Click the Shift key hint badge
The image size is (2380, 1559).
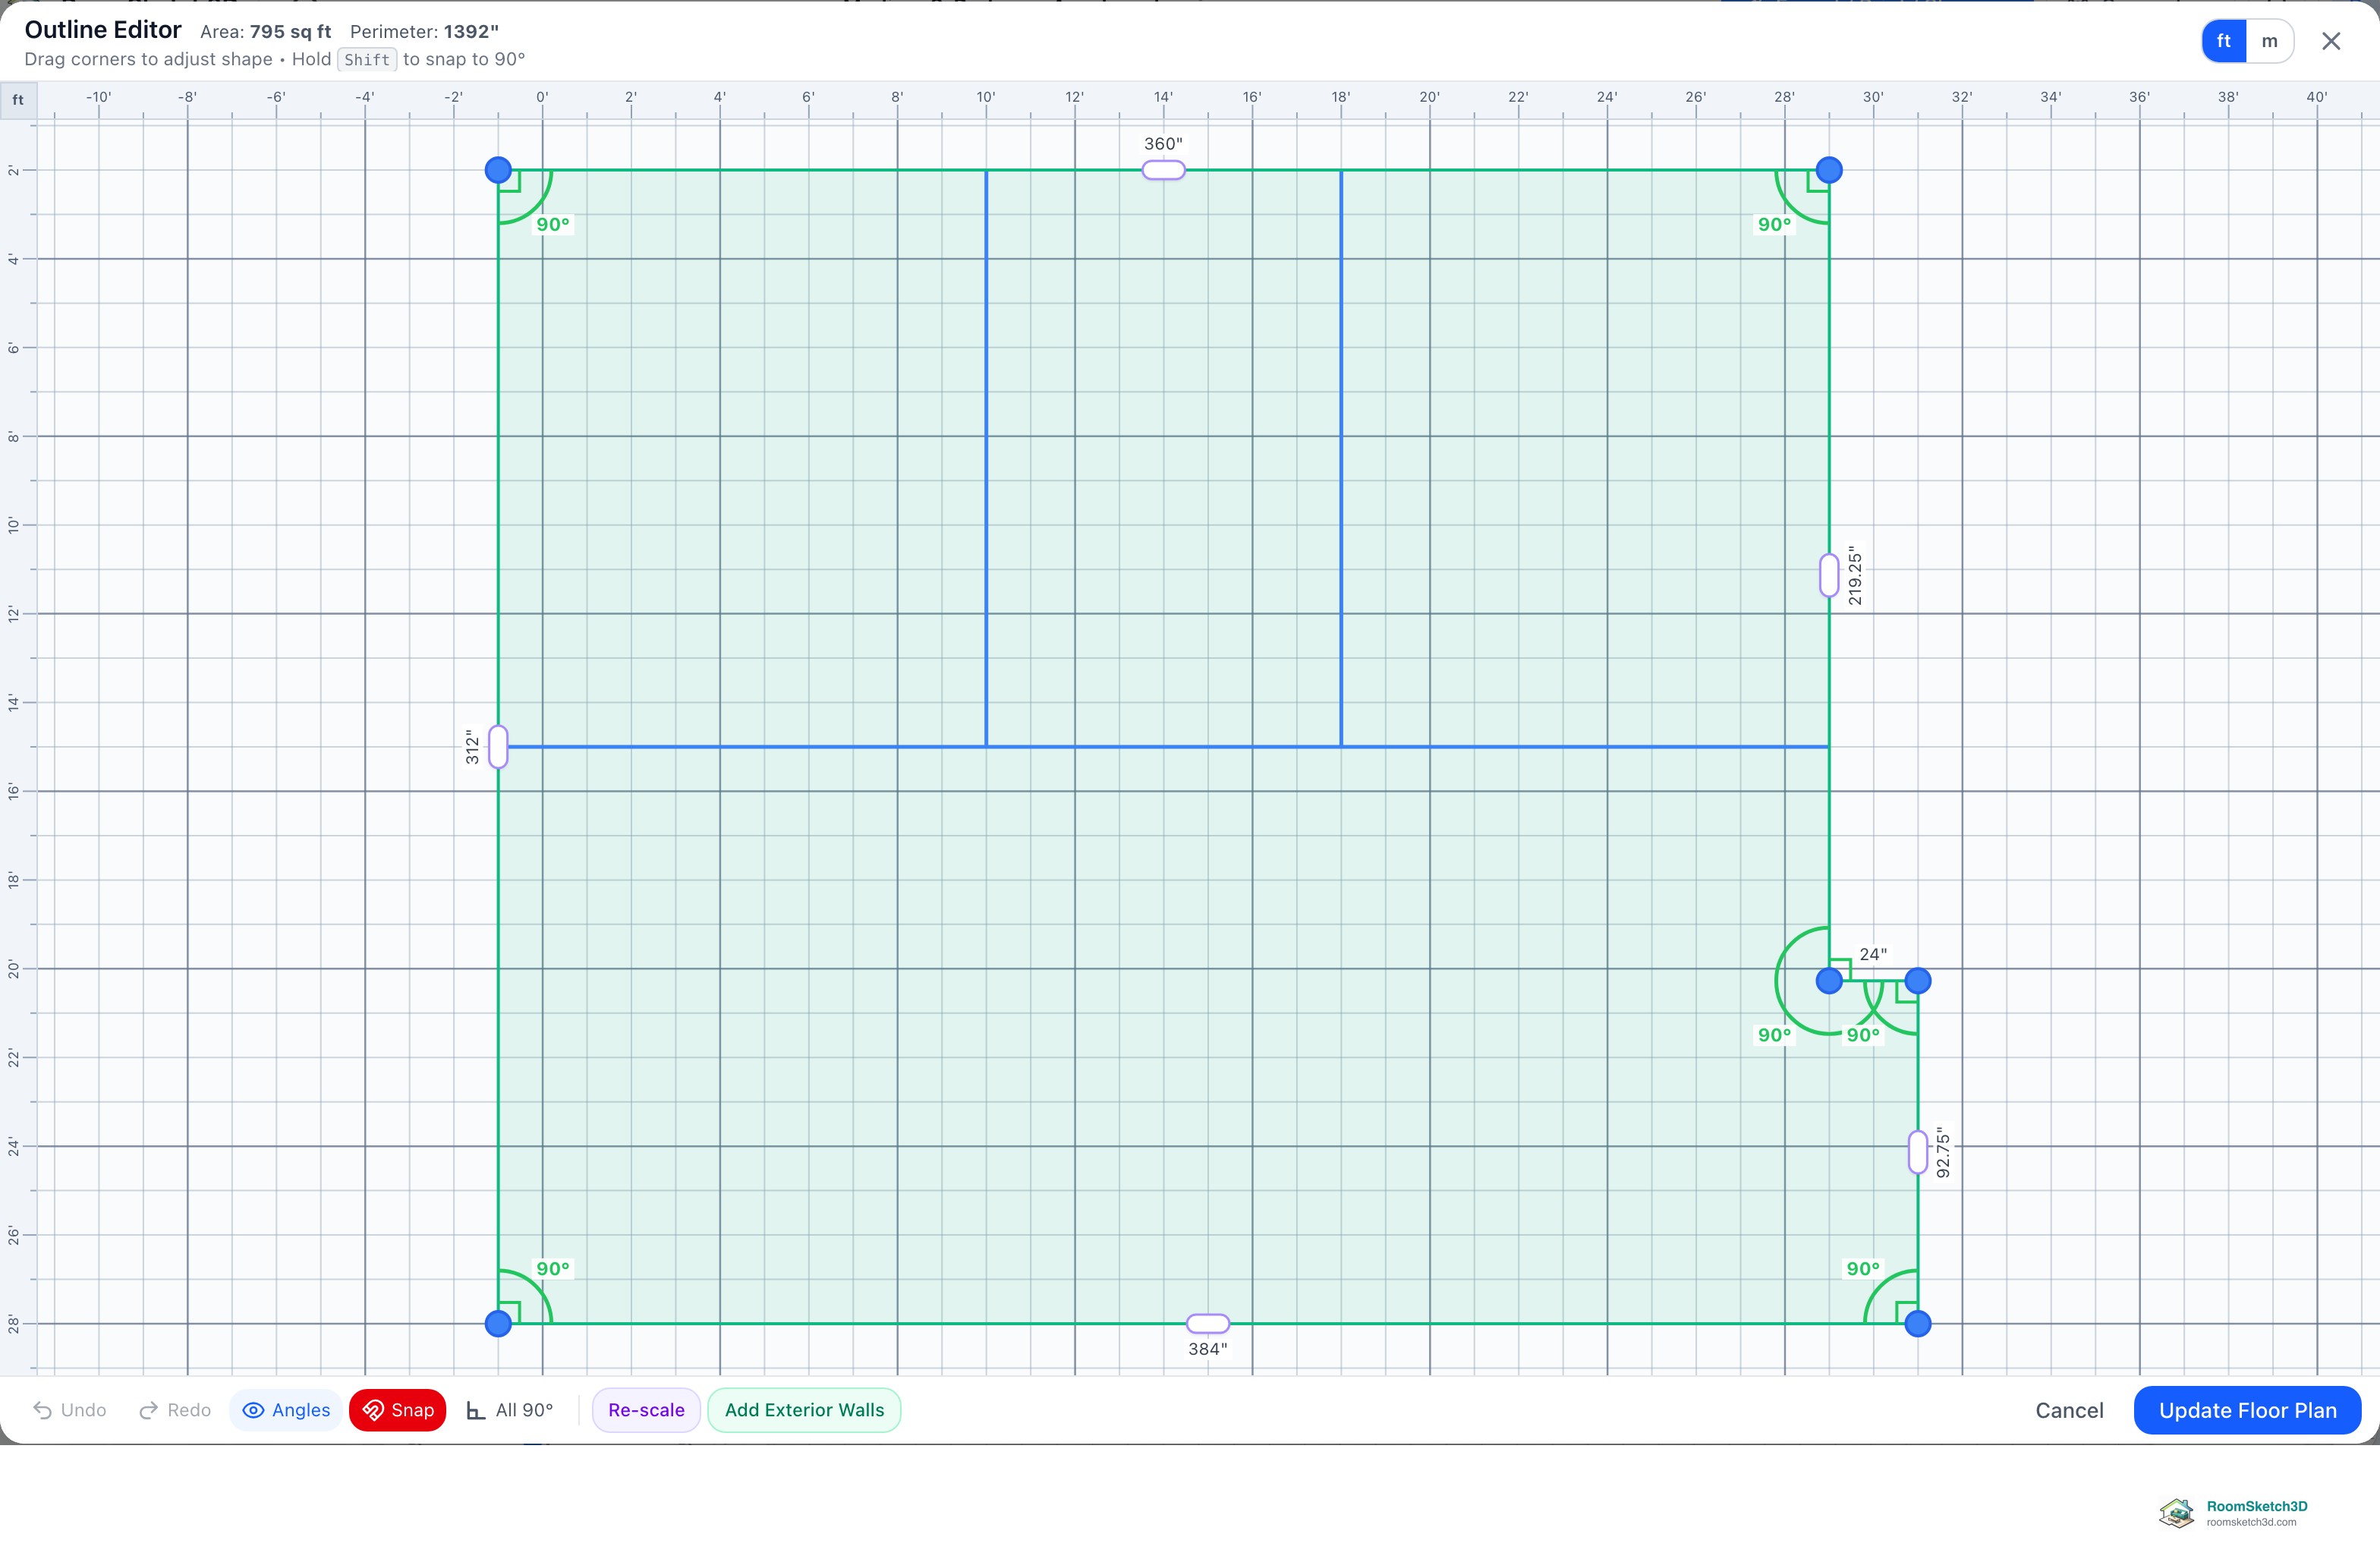pyautogui.click(x=367, y=59)
